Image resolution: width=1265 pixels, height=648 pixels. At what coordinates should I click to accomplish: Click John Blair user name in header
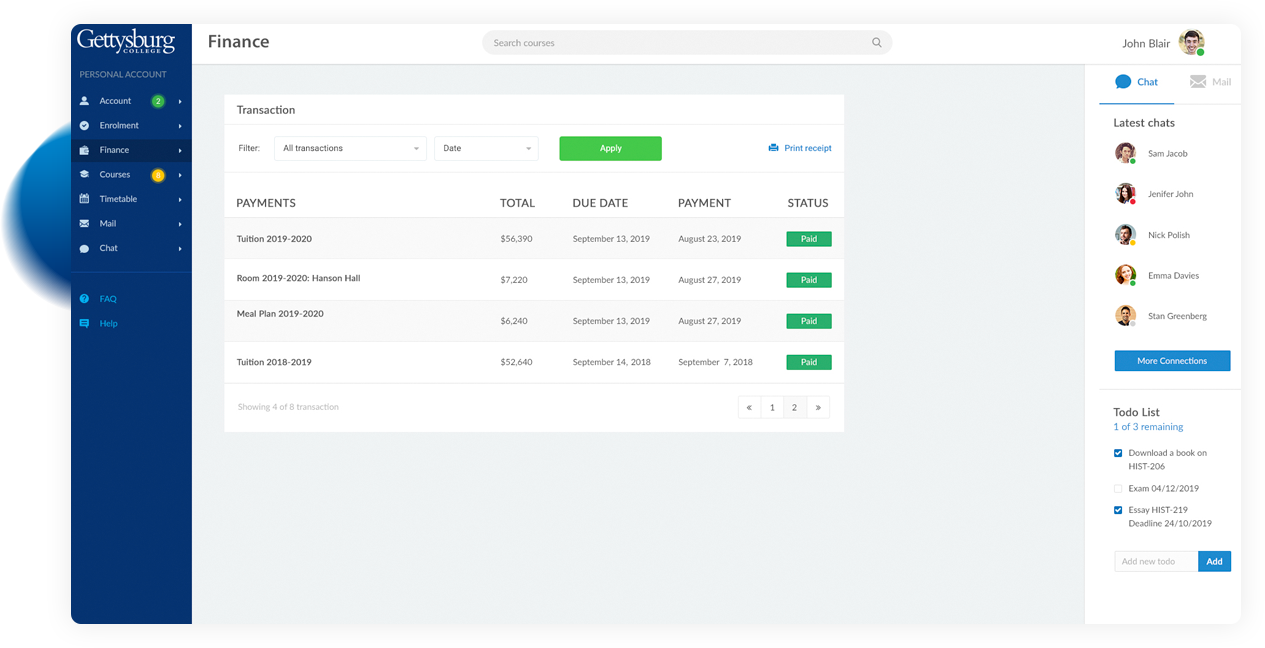[x=1146, y=43]
